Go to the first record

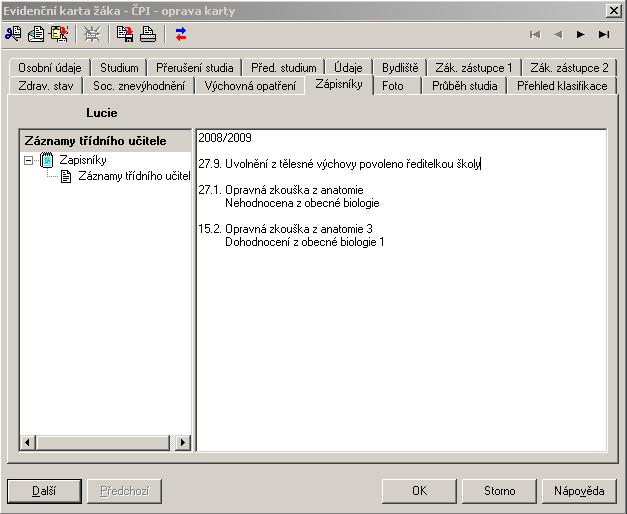pos(535,35)
